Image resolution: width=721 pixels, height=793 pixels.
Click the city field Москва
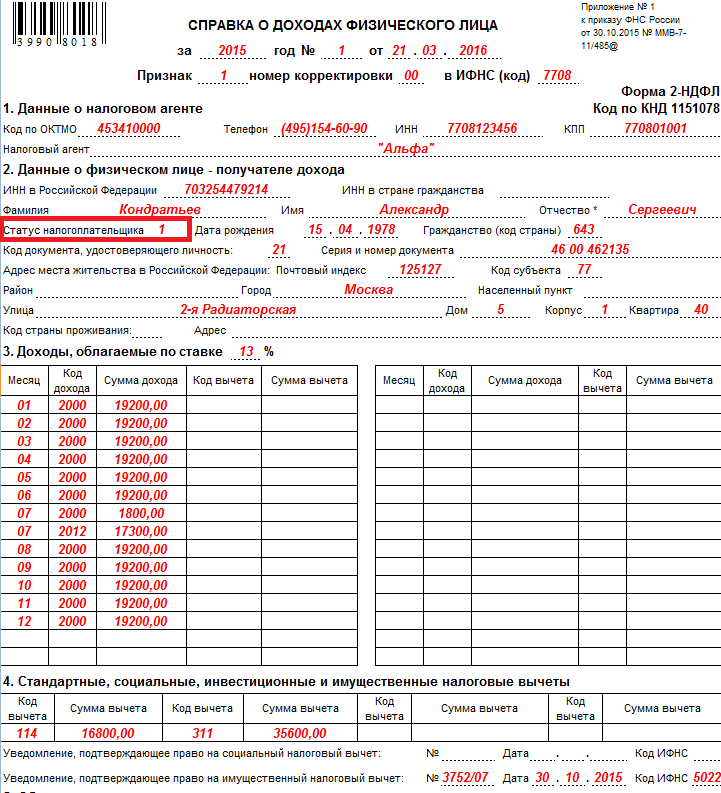[x=368, y=290]
